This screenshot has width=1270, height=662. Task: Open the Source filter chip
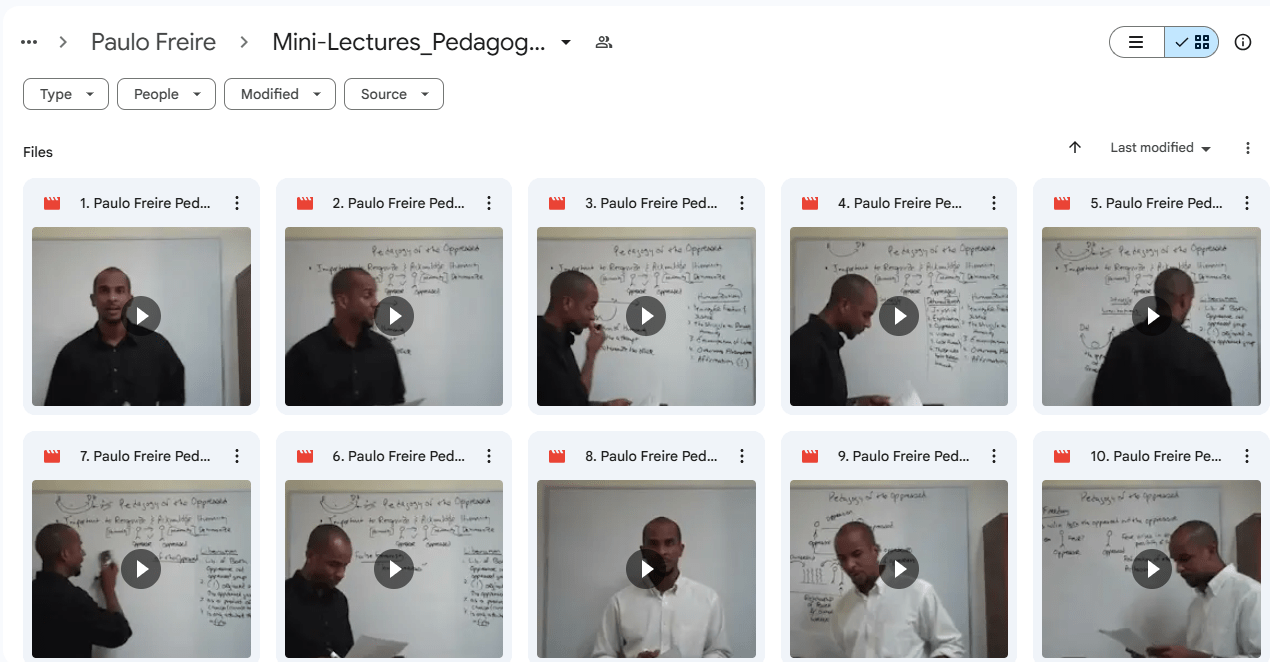394,94
